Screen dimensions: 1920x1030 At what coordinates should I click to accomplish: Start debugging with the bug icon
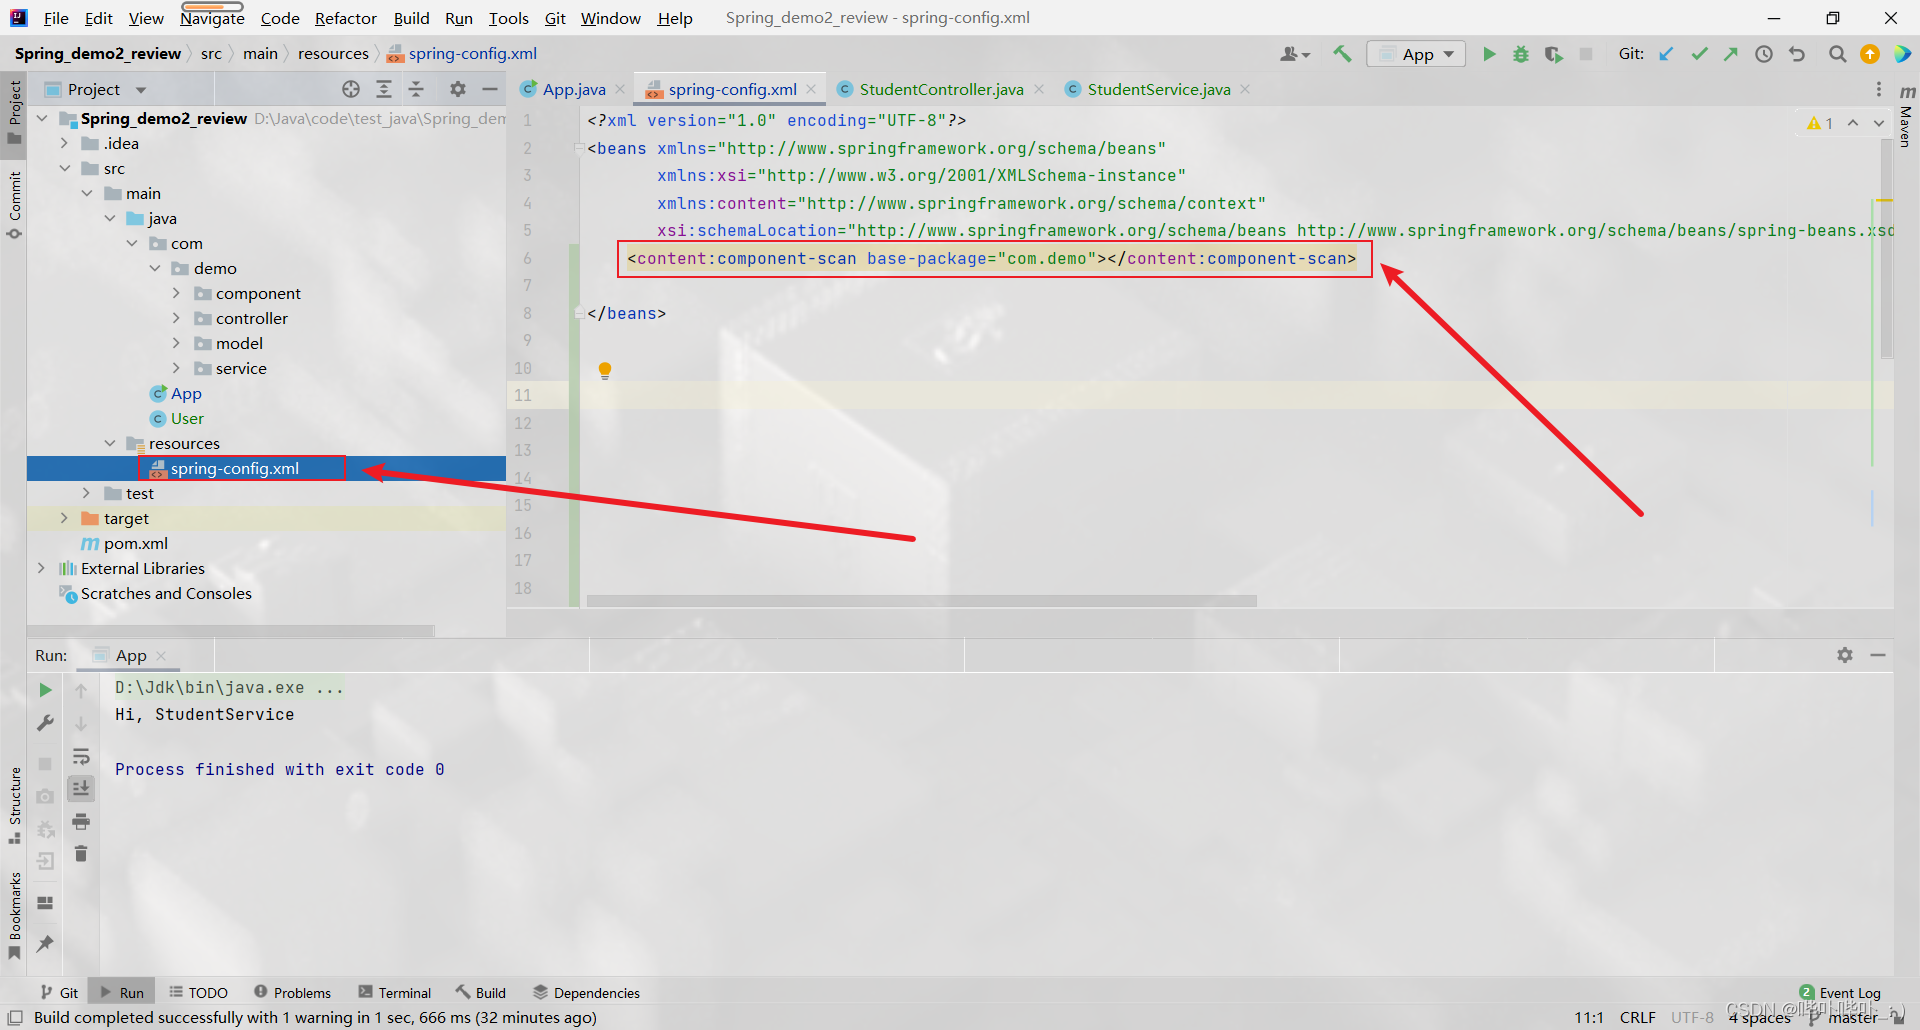(1520, 54)
